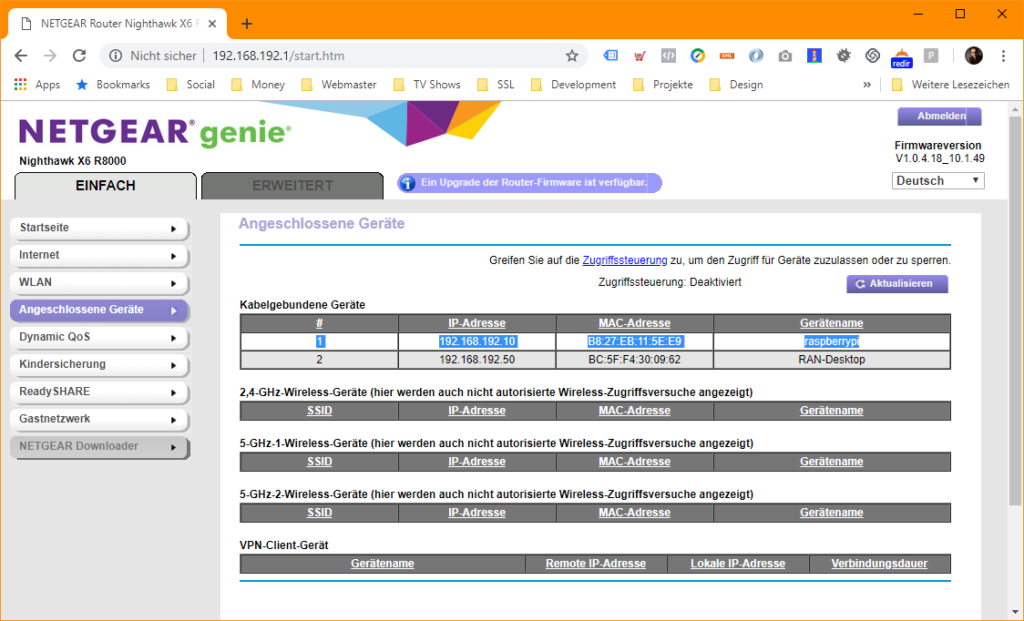The height and width of the screenshot is (621, 1024).
Task: Sort Kabelgebundene Geräte table by MAC-Adresse
Action: pyautogui.click(x=635, y=323)
